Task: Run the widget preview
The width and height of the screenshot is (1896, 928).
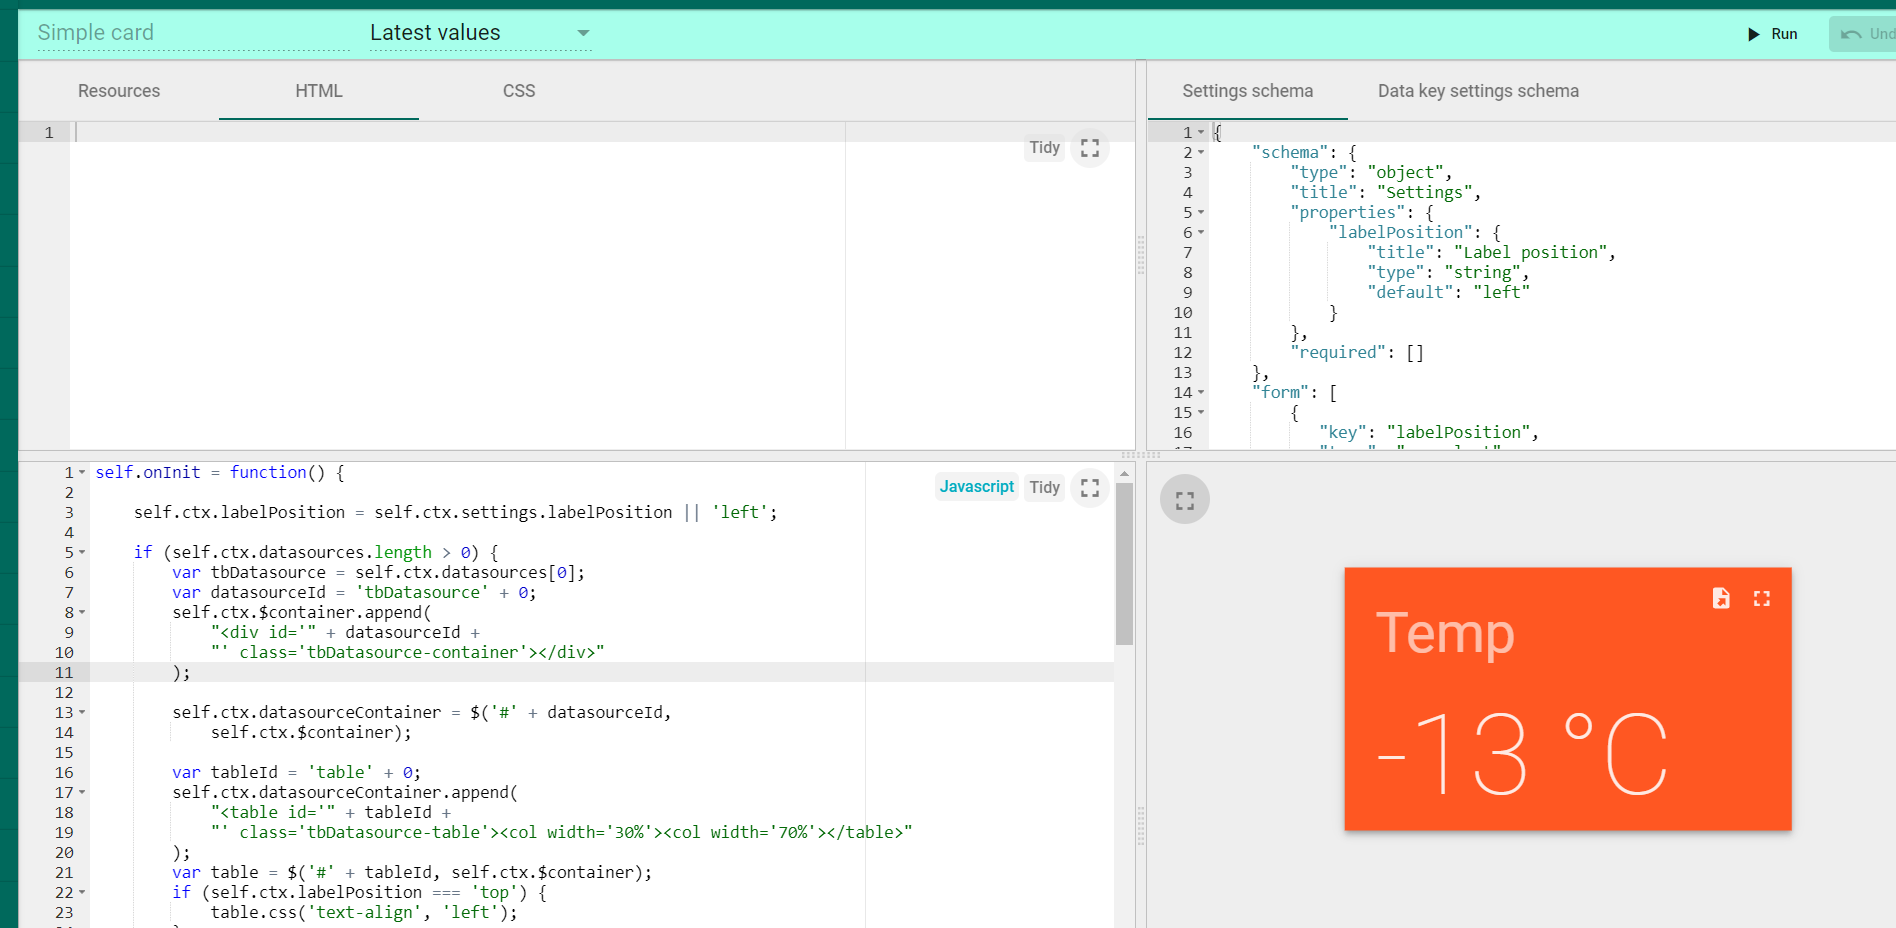Action: point(1772,33)
